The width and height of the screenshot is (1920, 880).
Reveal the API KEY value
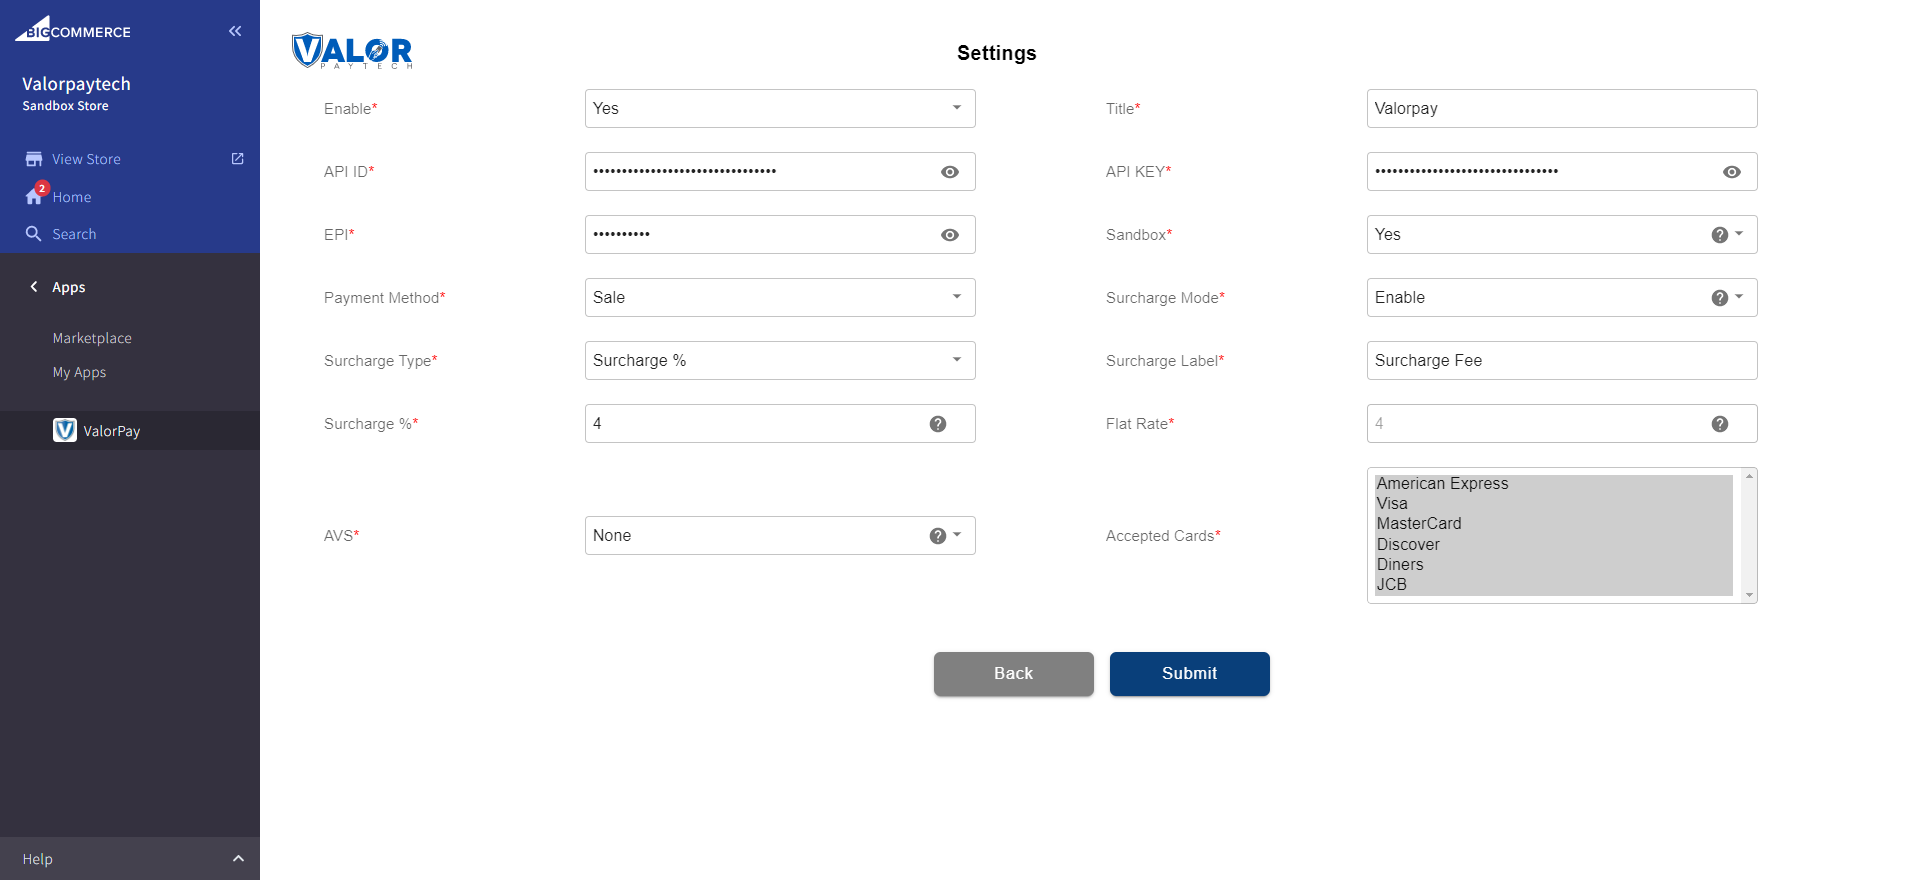[x=1732, y=172]
